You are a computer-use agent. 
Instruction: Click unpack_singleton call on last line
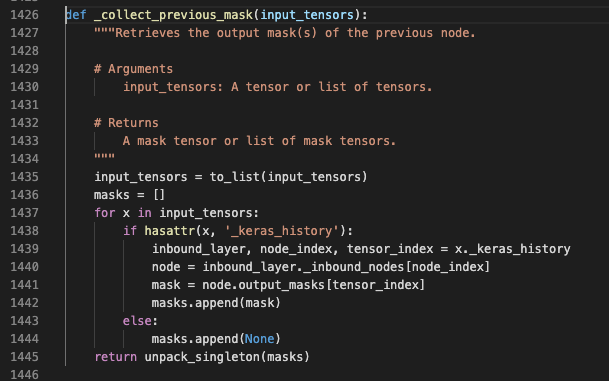tap(202, 357)
